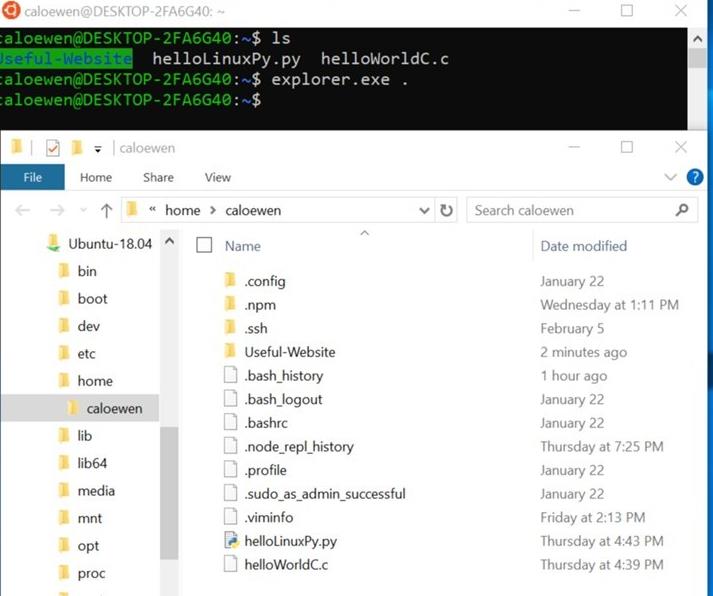Select the etc folder in navigation tree
Screen dimensions: 713x596
(x=87, y=353)
